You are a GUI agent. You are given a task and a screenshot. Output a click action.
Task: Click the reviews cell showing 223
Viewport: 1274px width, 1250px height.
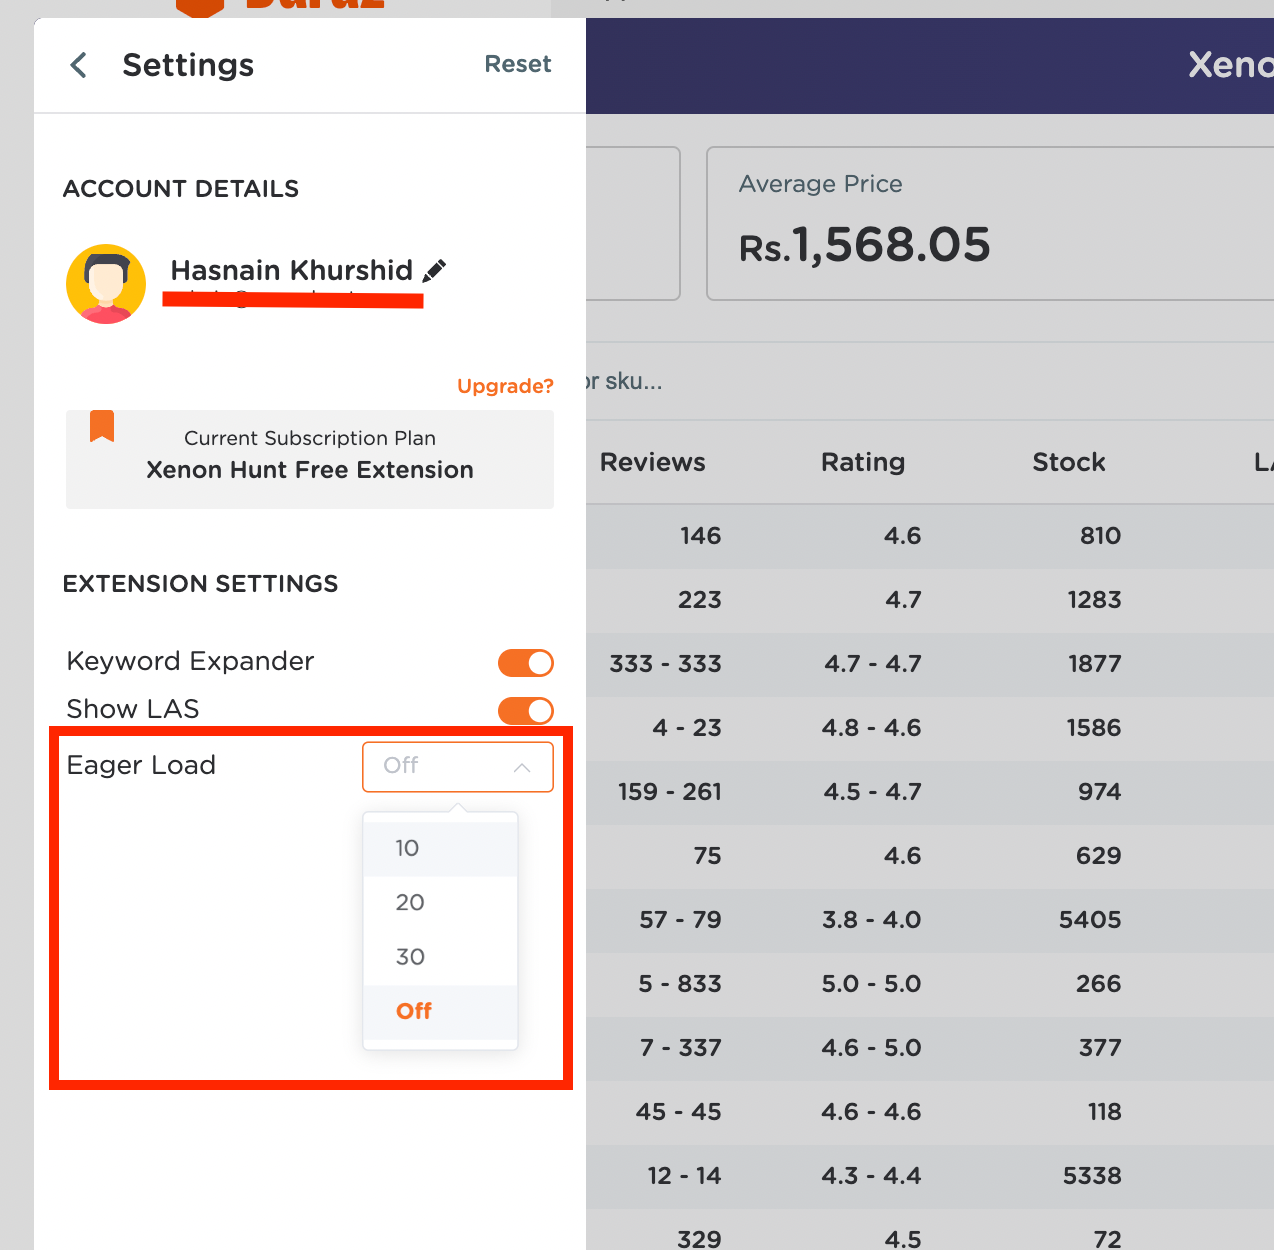click(x=700, y=600)
